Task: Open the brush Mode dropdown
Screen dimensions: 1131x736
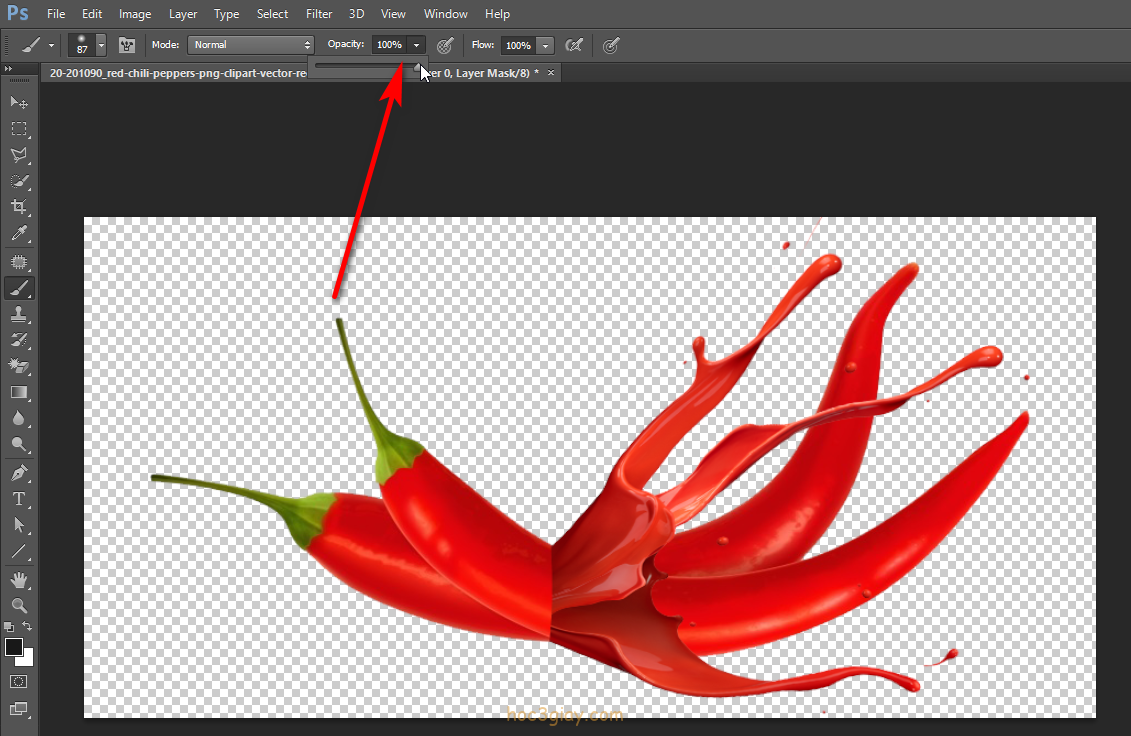Action: pos(251,45)
